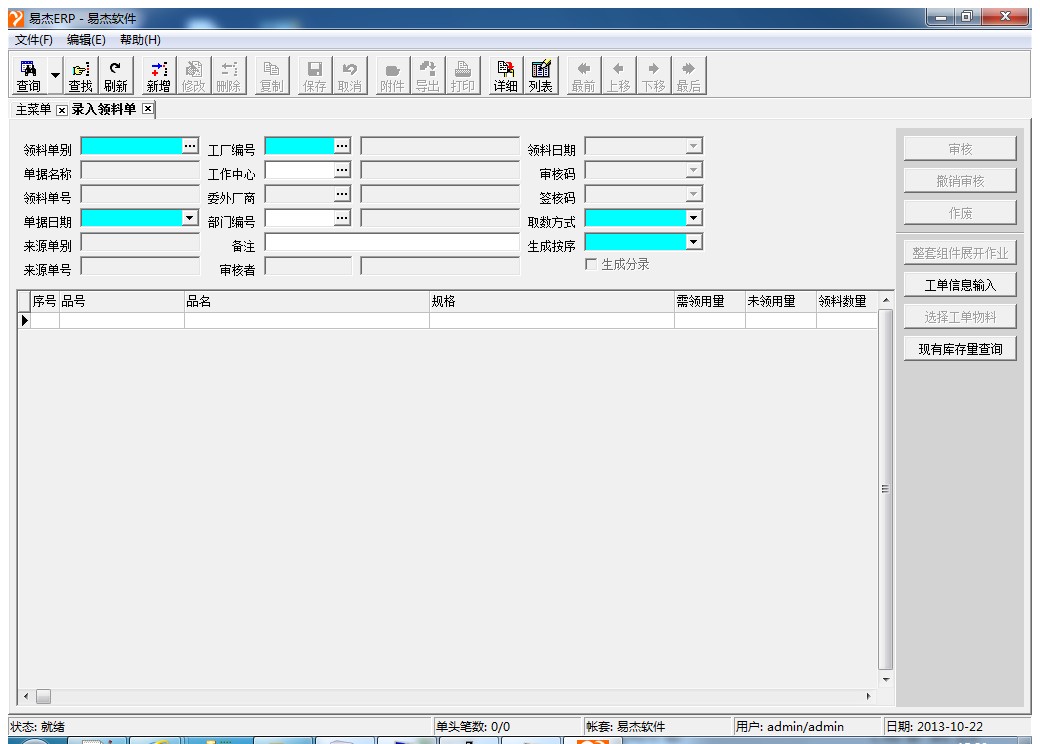The height and width of the screenshot is (744, 1040).
Task: Click the 现有库存量查询 button
Action: 960,349
